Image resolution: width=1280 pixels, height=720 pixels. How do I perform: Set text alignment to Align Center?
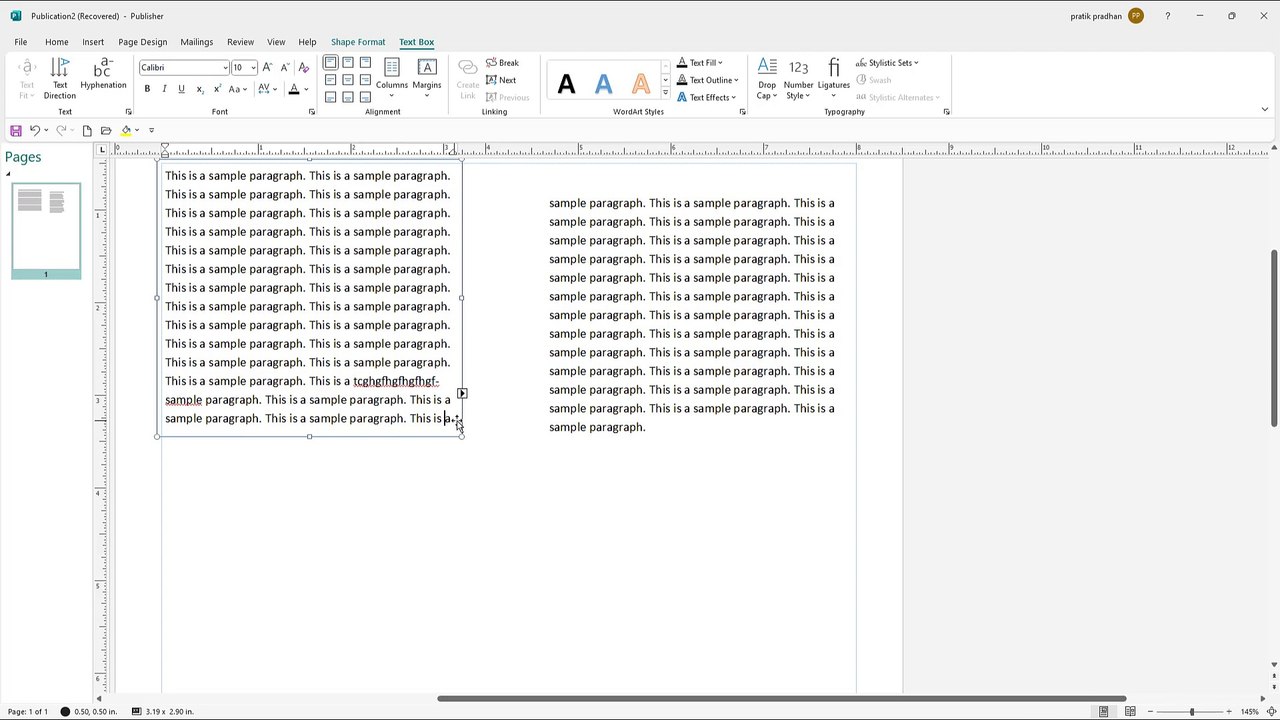pos(348,80)
